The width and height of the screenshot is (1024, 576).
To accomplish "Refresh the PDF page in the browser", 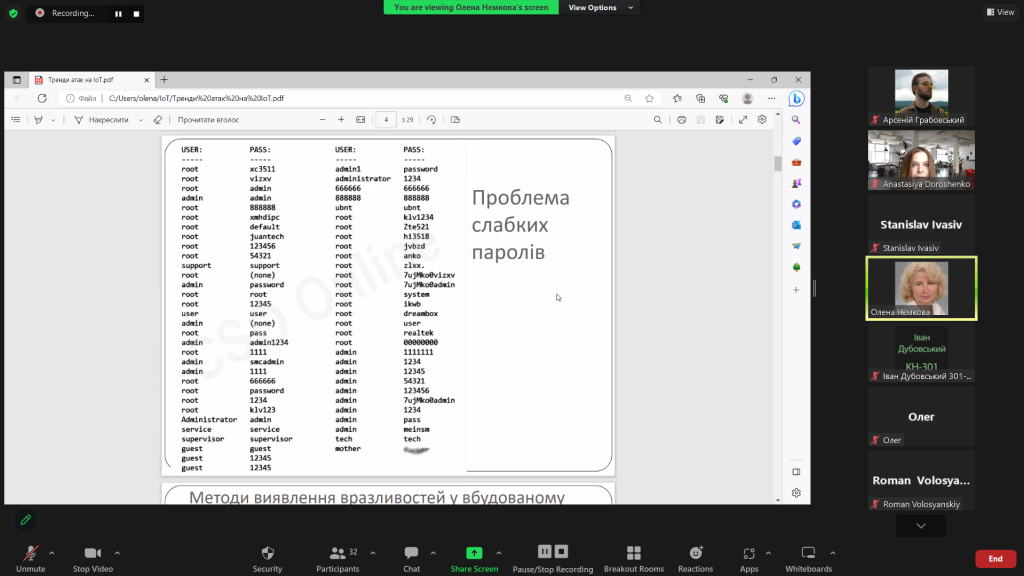I will 42,98.
